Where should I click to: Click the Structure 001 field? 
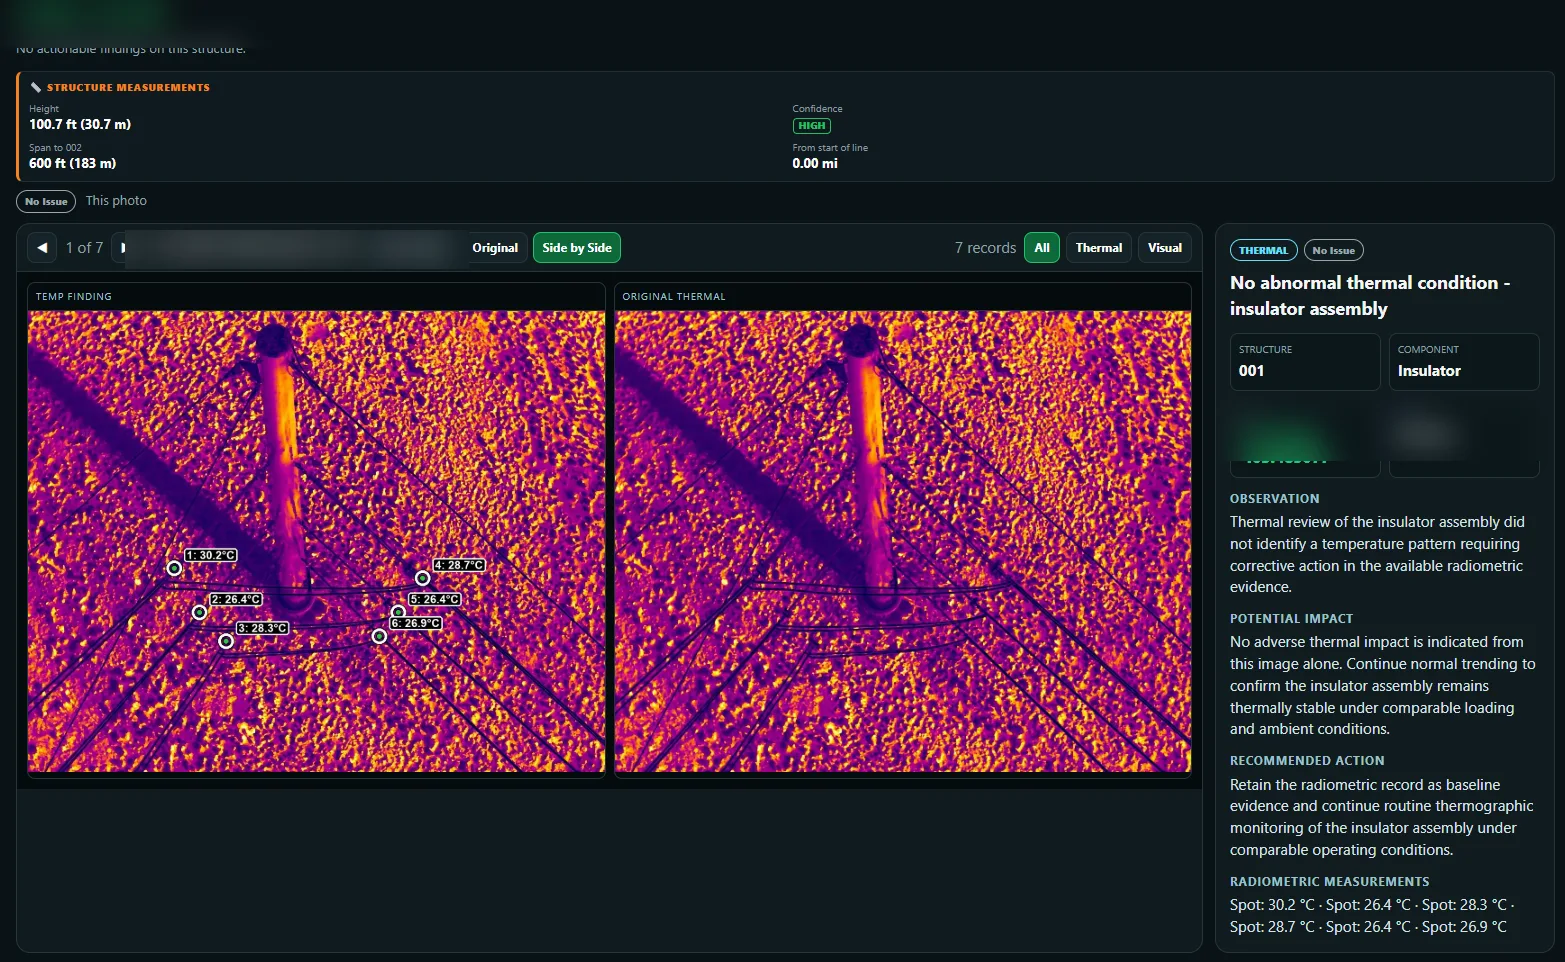click(1305, 361)
